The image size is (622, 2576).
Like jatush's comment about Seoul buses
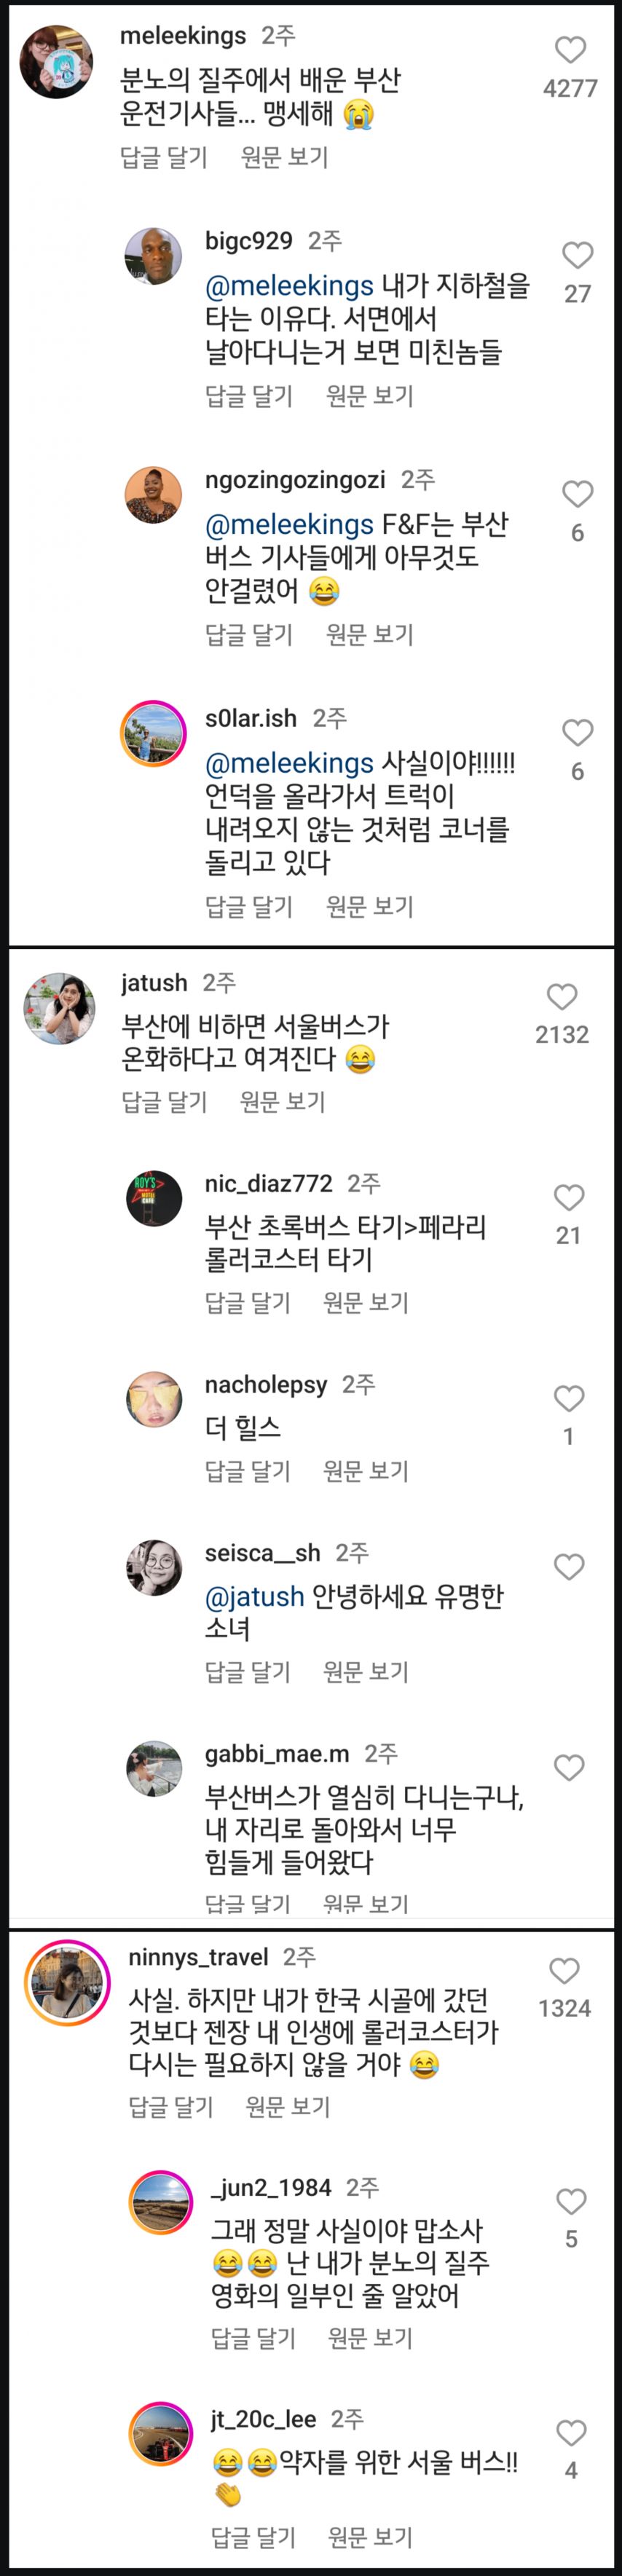(562, 996)
